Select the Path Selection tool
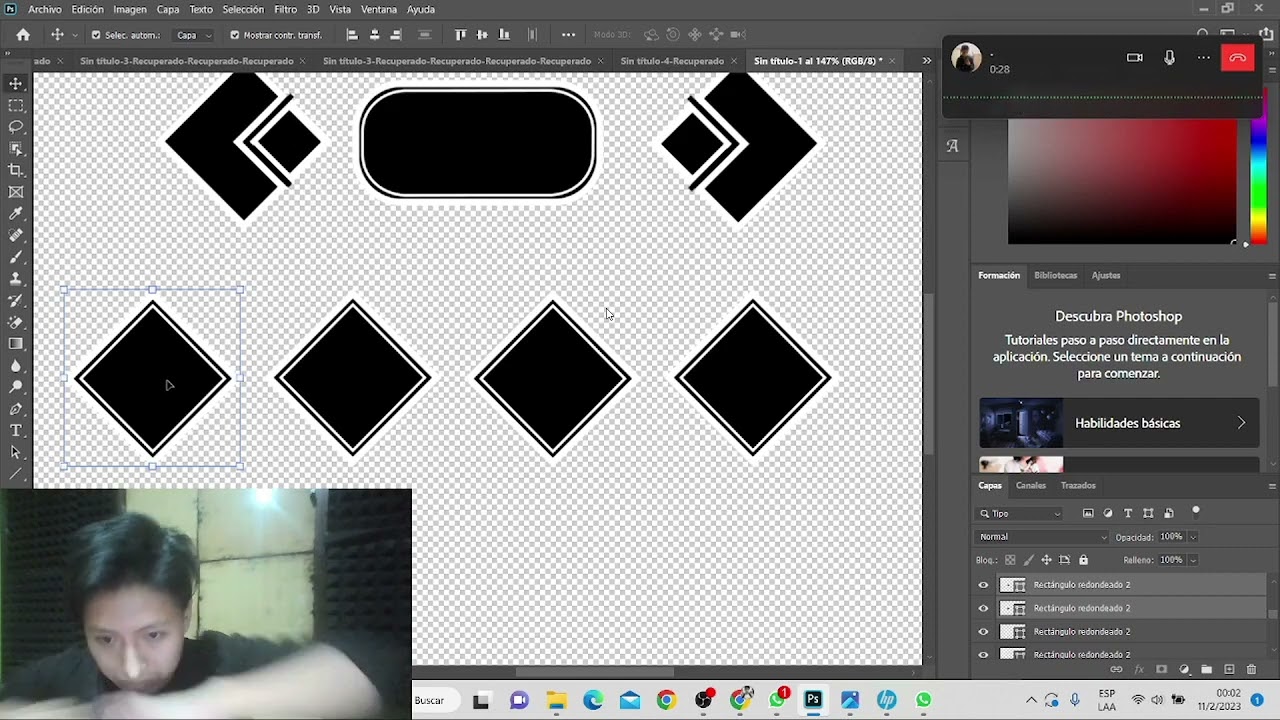This screenshot has height=720, width=1280. tap(16, 452)
